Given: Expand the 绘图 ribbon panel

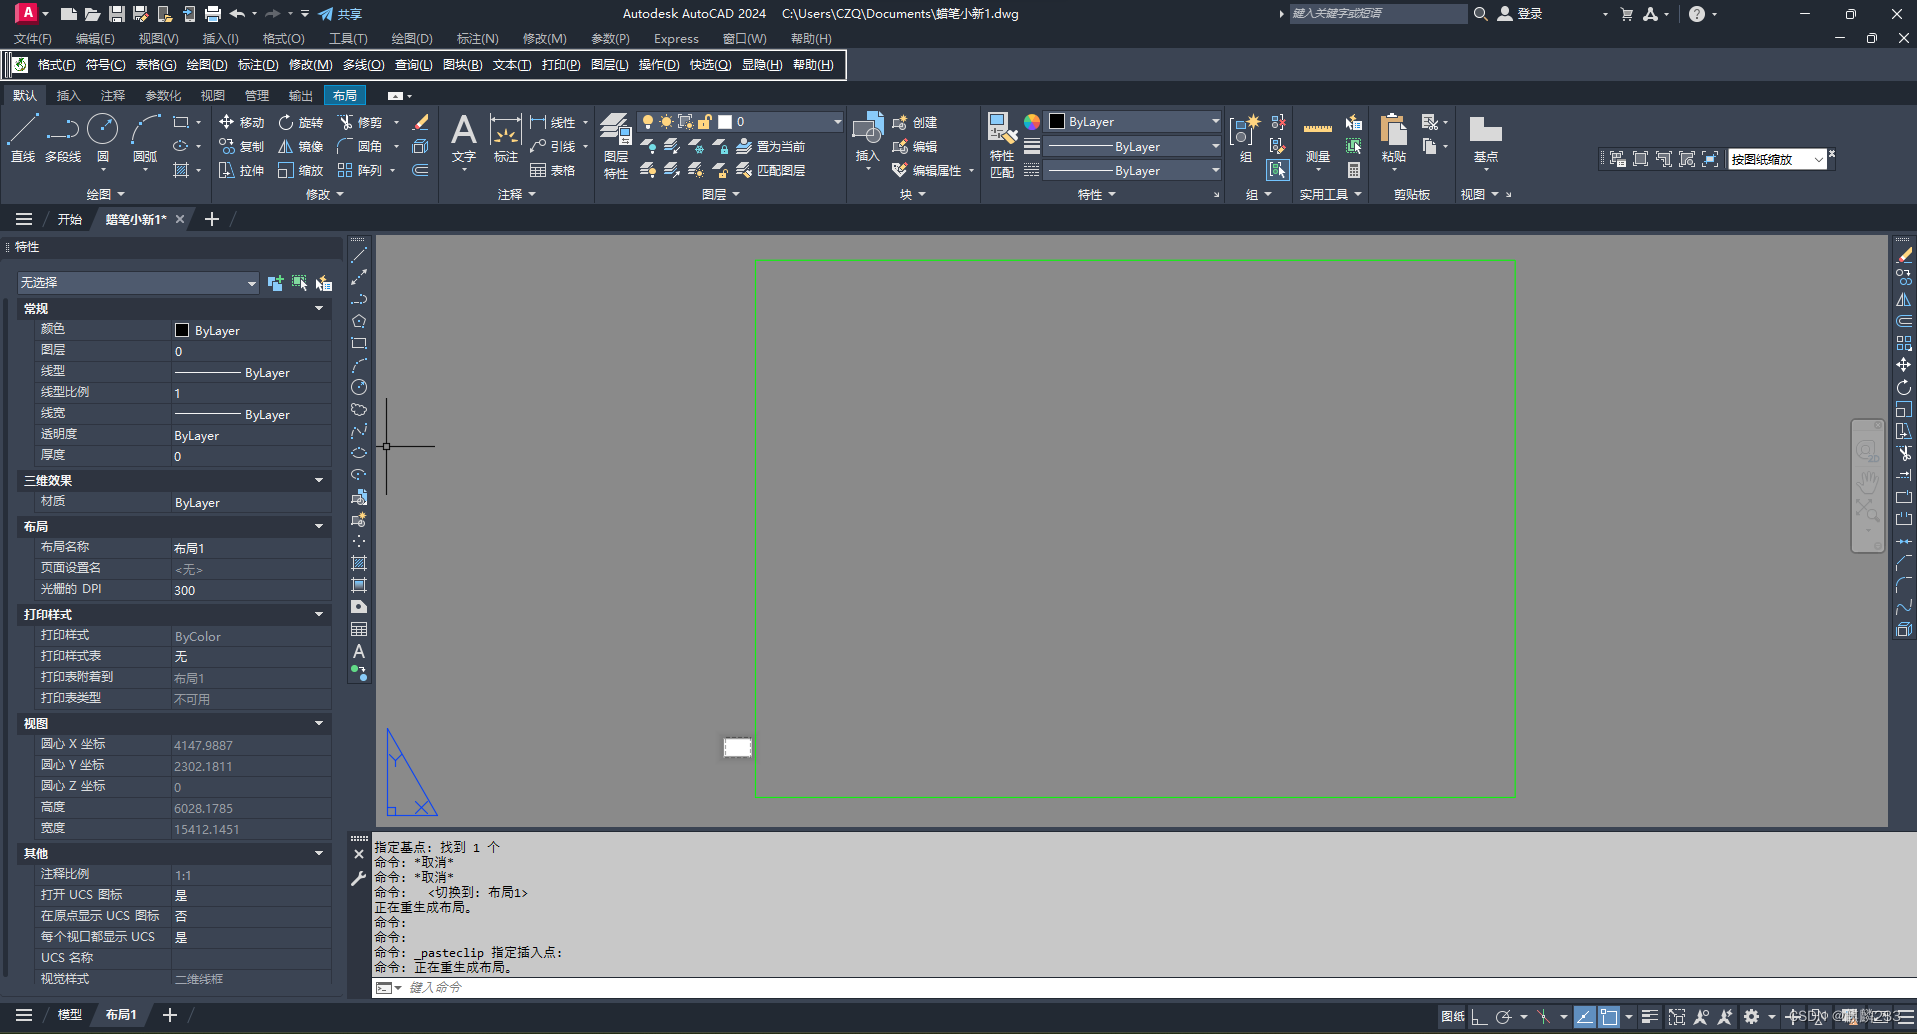Looking at the screenshot, I should (105, 194).
